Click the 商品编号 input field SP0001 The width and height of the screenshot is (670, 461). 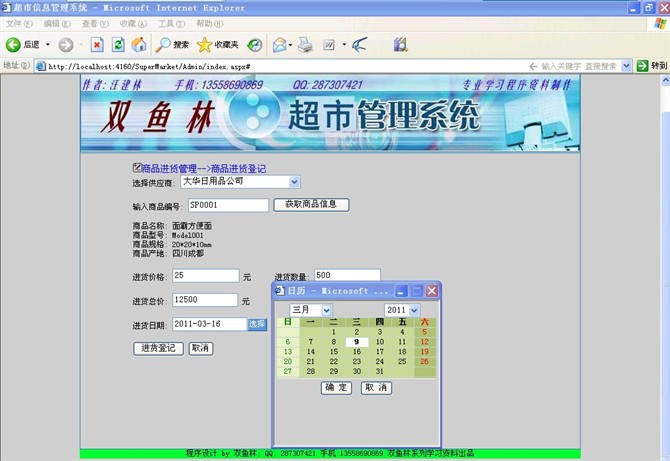tap(228, 205)
